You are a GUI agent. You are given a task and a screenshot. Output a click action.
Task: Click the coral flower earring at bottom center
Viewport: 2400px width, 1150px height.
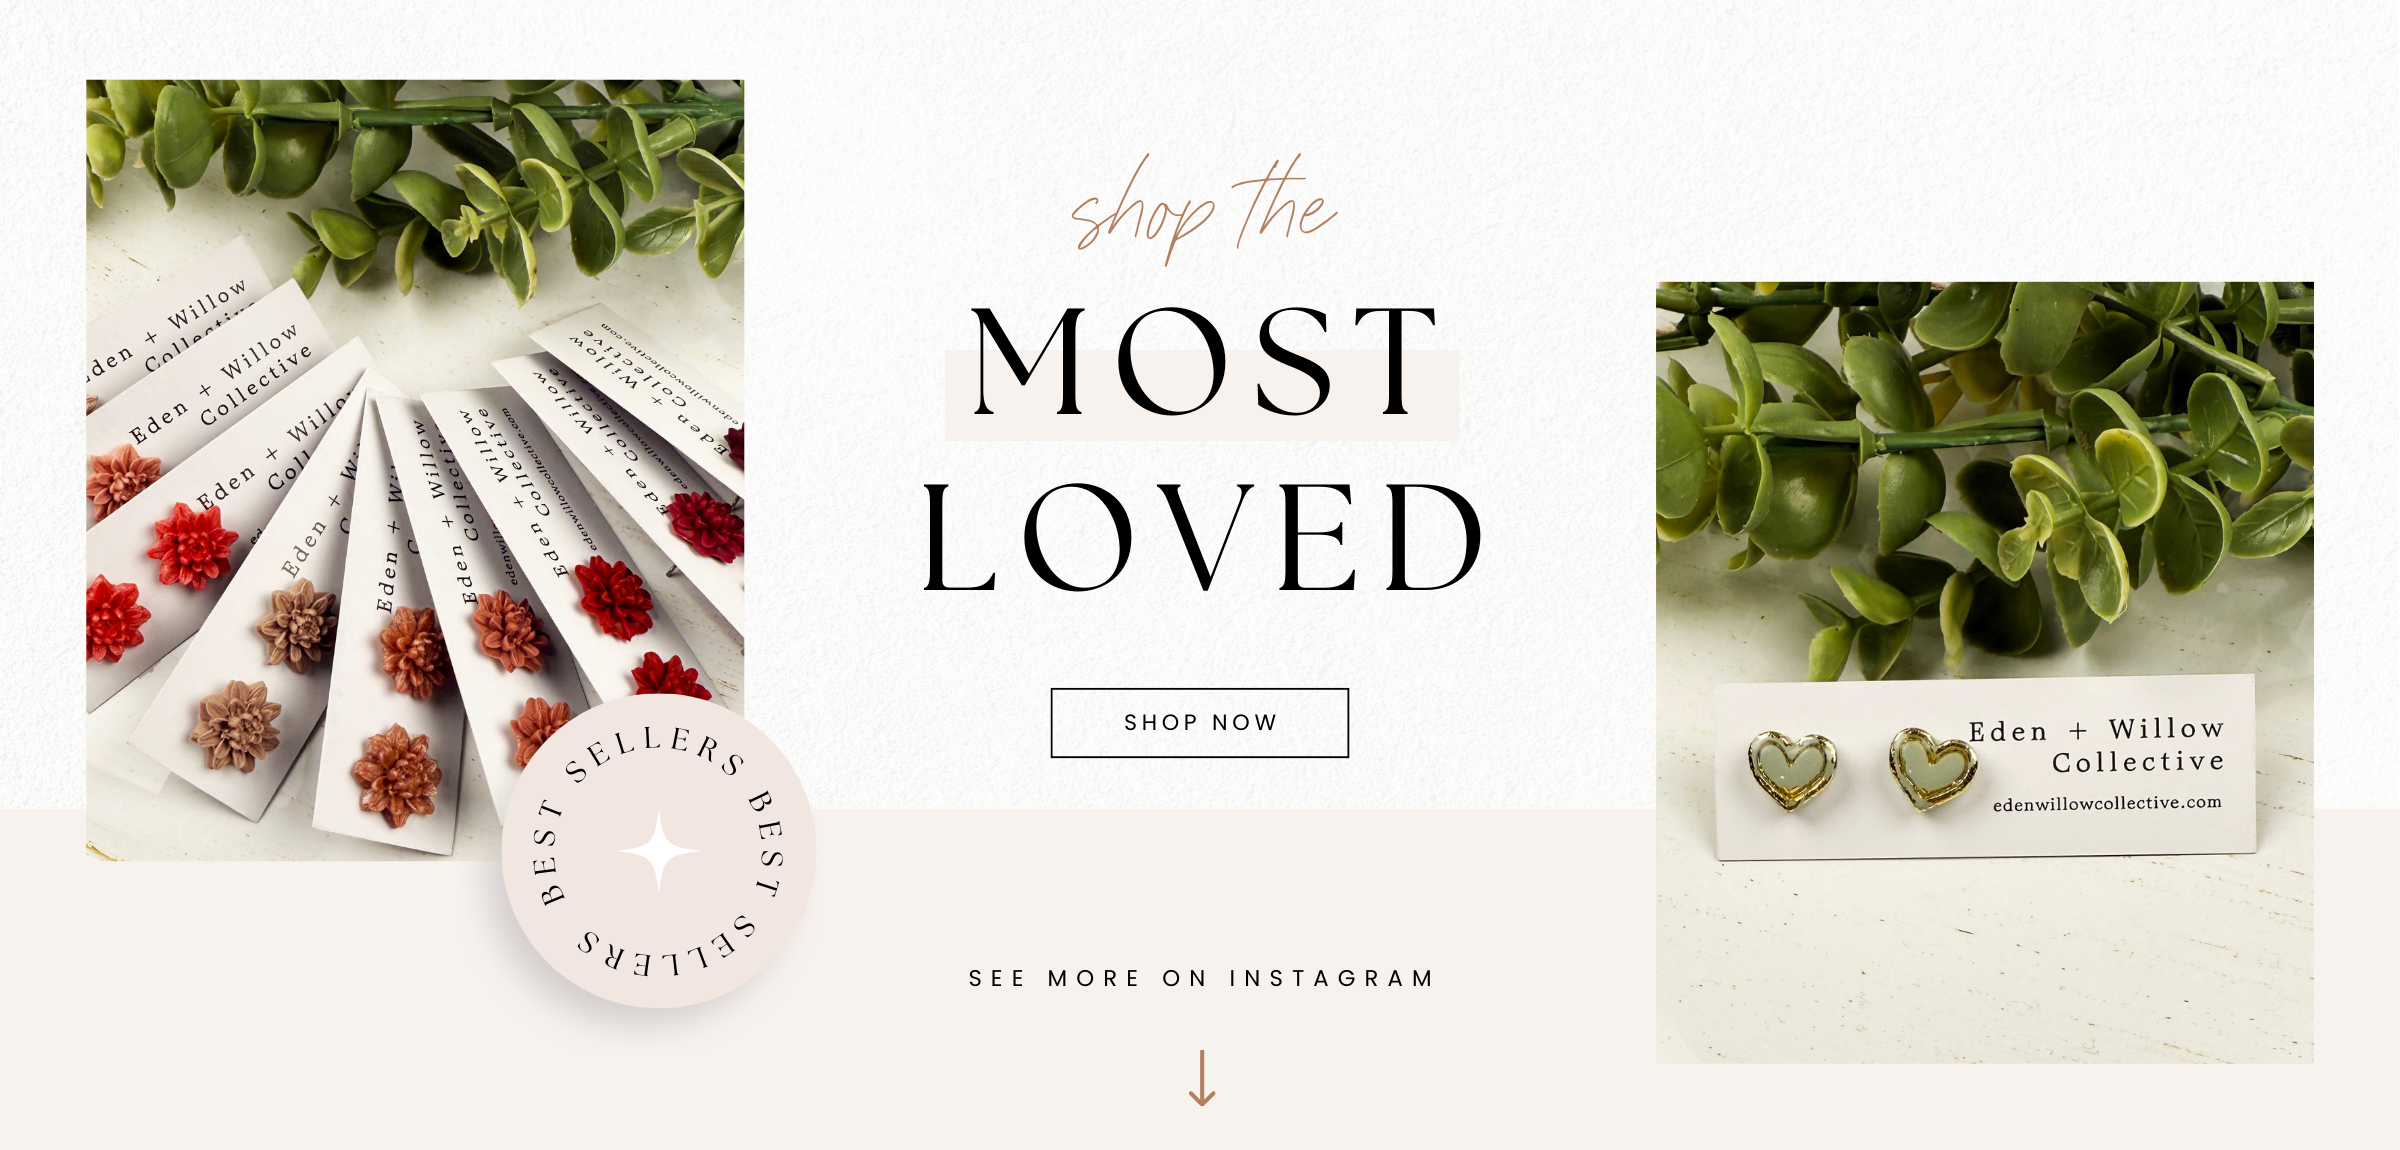pos(396,775)
